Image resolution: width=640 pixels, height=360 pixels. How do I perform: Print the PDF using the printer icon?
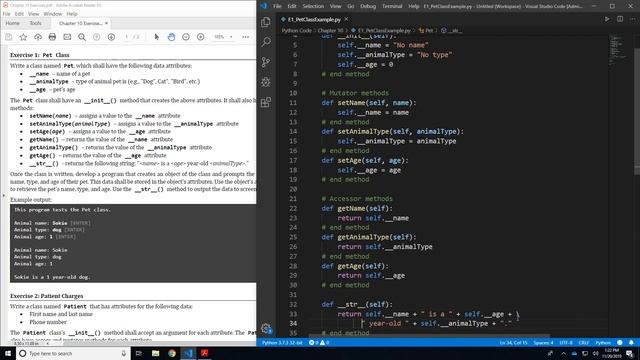point(52,37)
